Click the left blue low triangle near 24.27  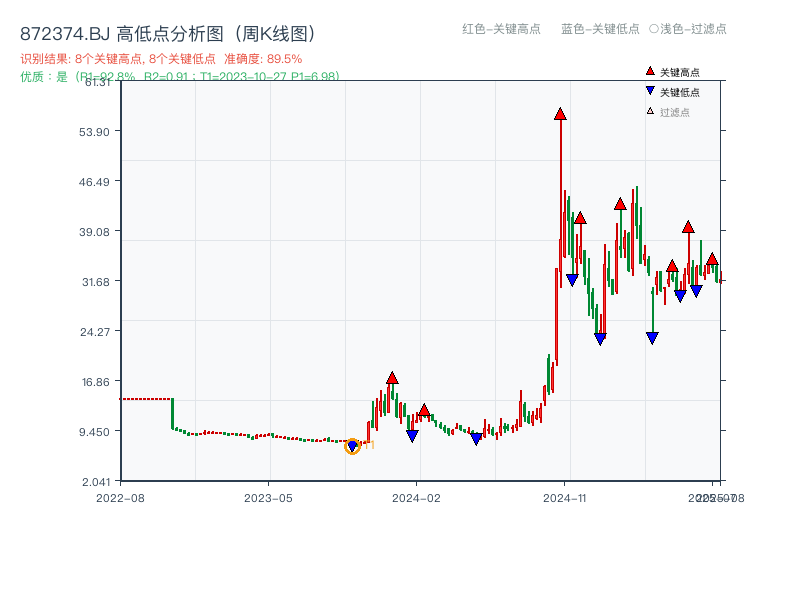coord(600,339)
